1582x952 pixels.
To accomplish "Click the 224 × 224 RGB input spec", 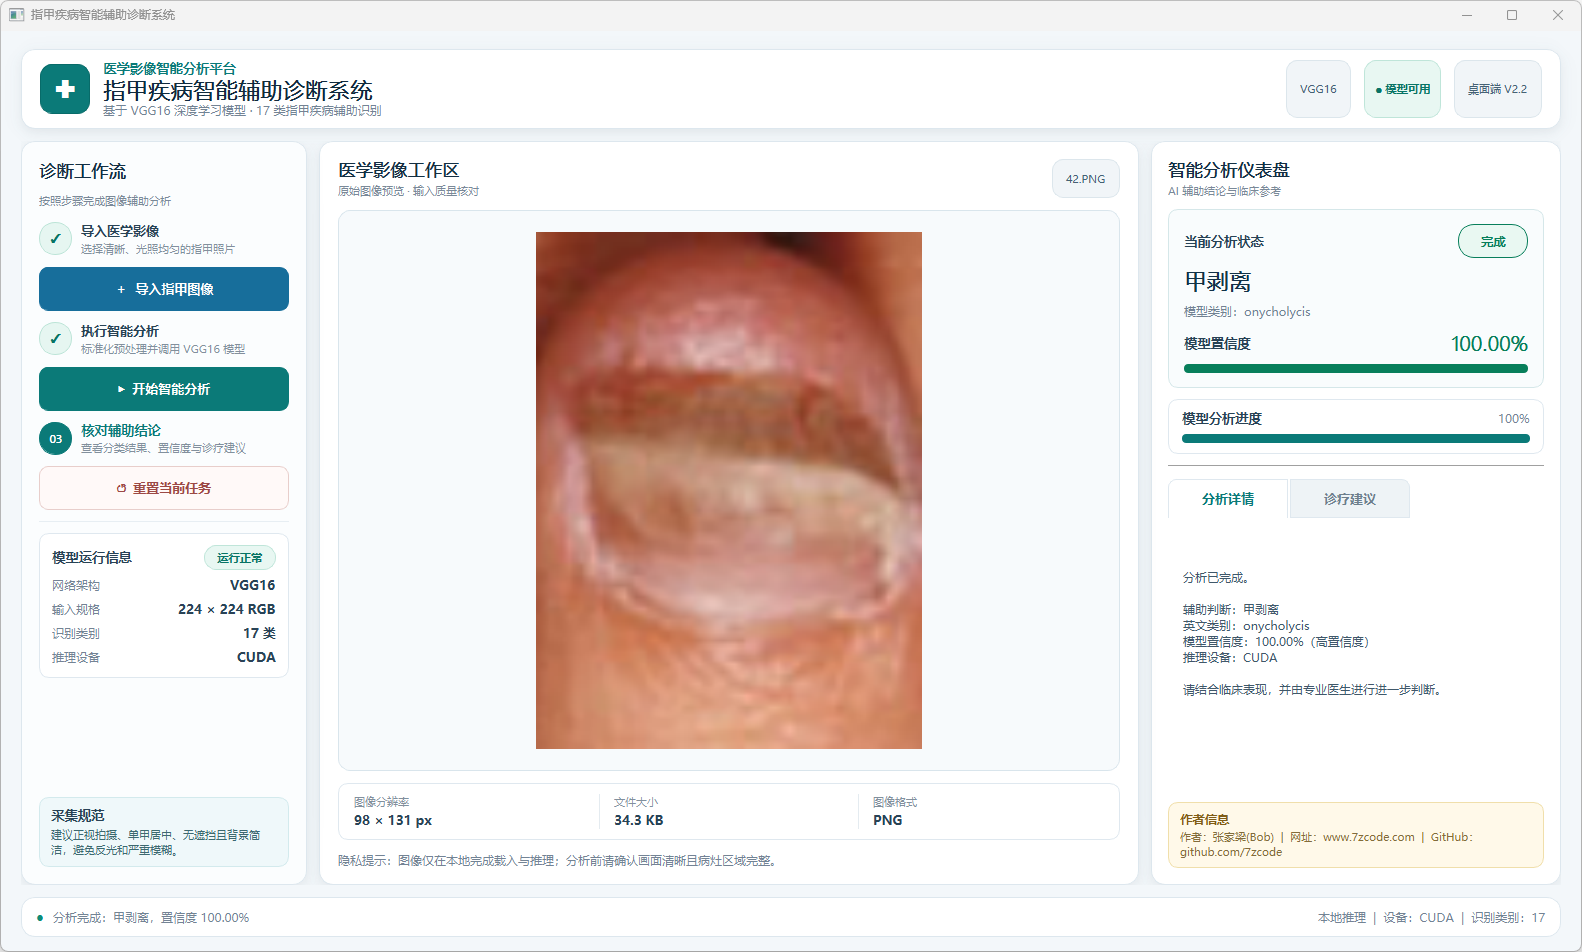I will pyautogui.click(x=227, y=609).
